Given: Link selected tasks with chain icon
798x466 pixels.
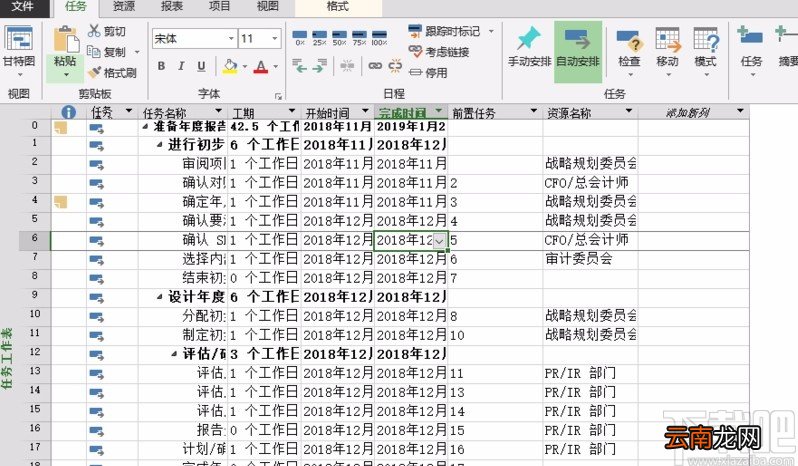Looking at the screenshot, I should pos(375,66).
